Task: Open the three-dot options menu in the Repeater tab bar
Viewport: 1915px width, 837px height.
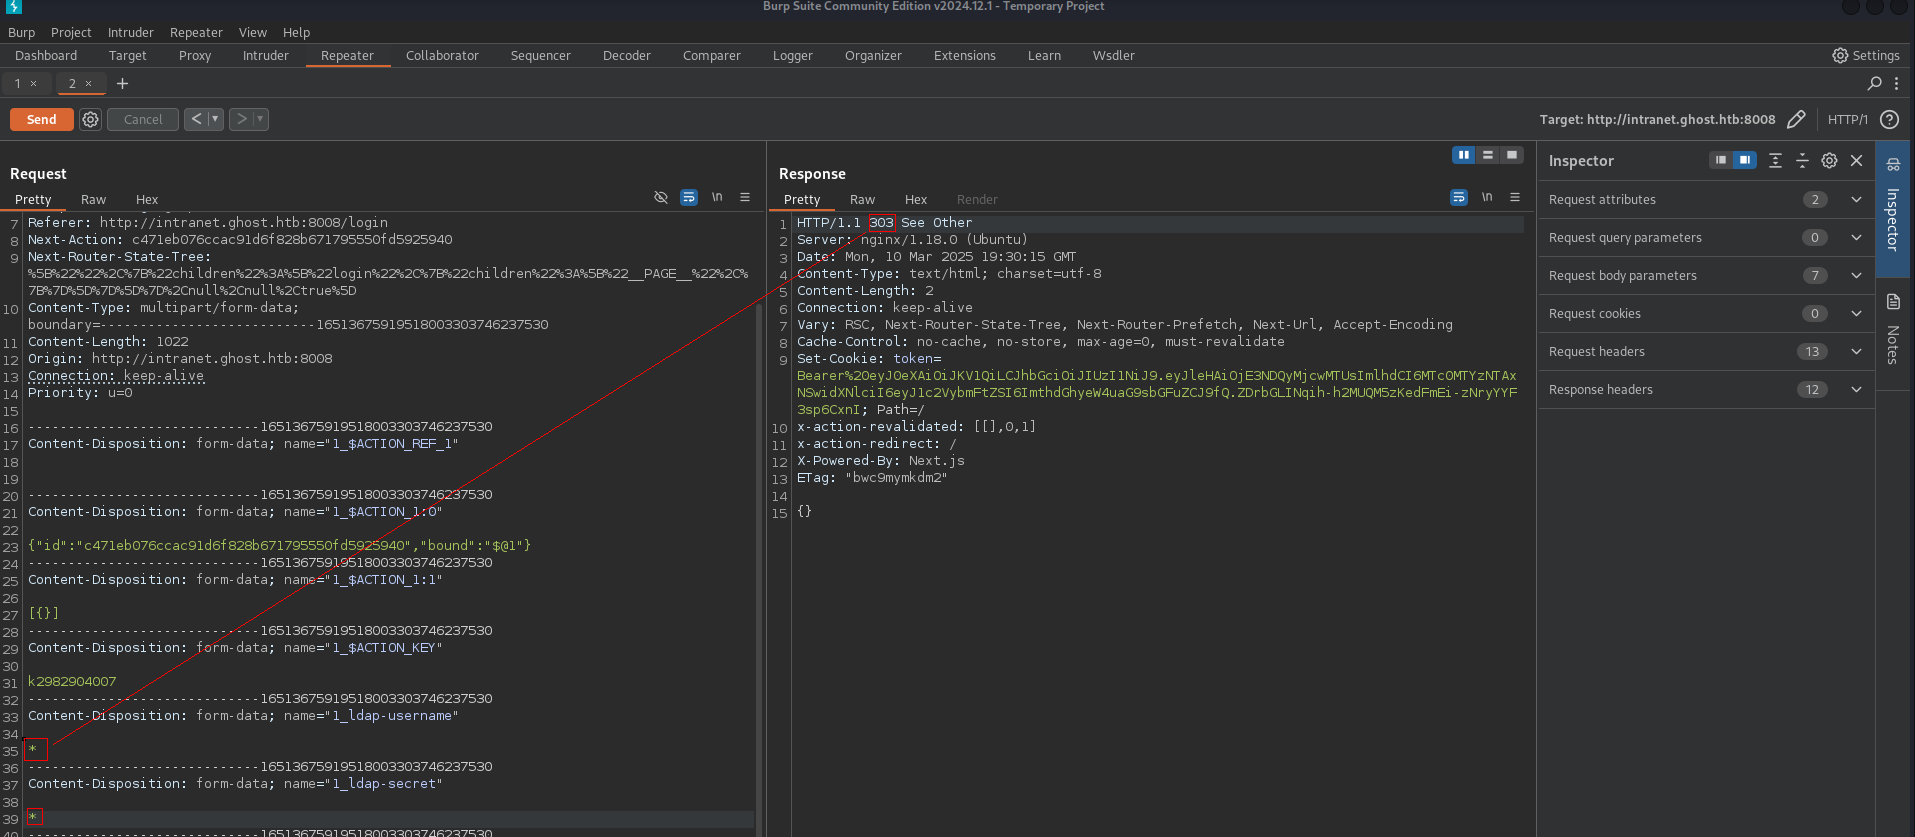Action: point(1896,84)
